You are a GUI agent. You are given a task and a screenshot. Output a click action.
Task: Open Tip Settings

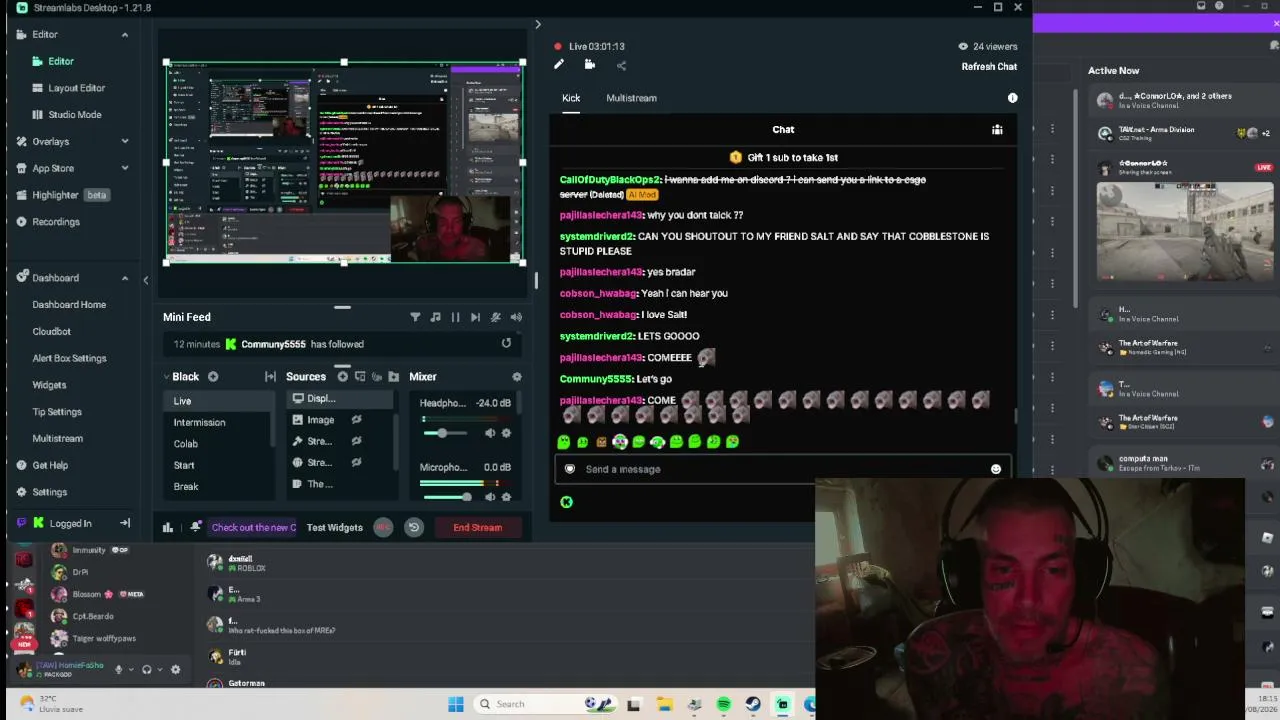[x=57, y=412]
